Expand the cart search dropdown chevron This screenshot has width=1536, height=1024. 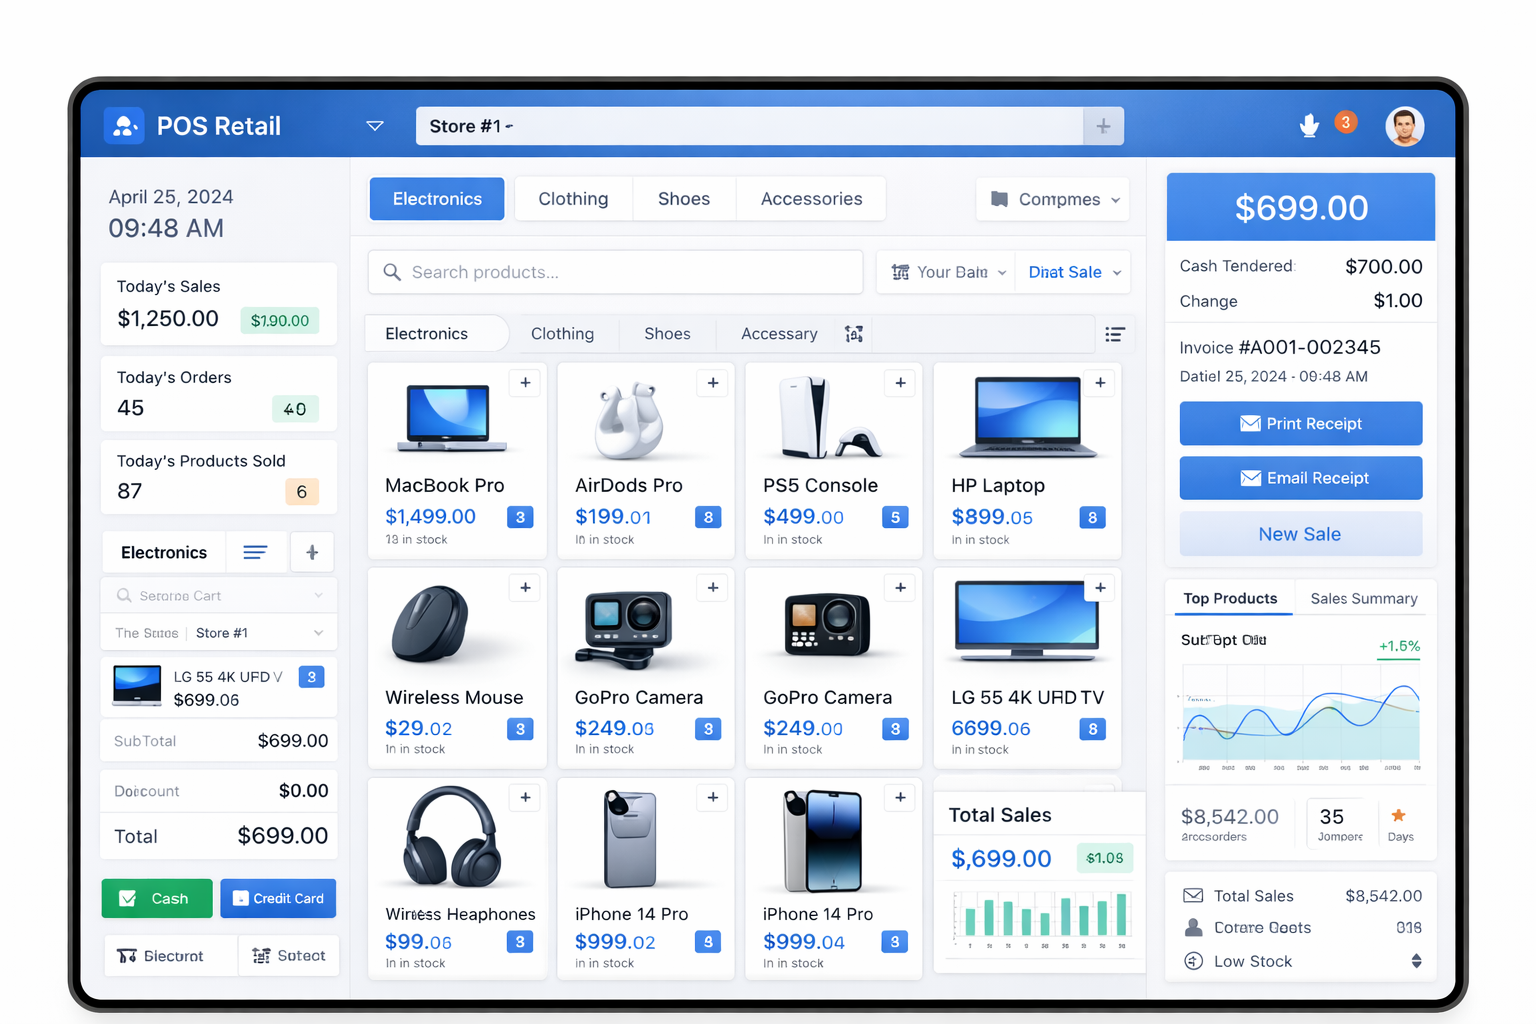(319, 596)
